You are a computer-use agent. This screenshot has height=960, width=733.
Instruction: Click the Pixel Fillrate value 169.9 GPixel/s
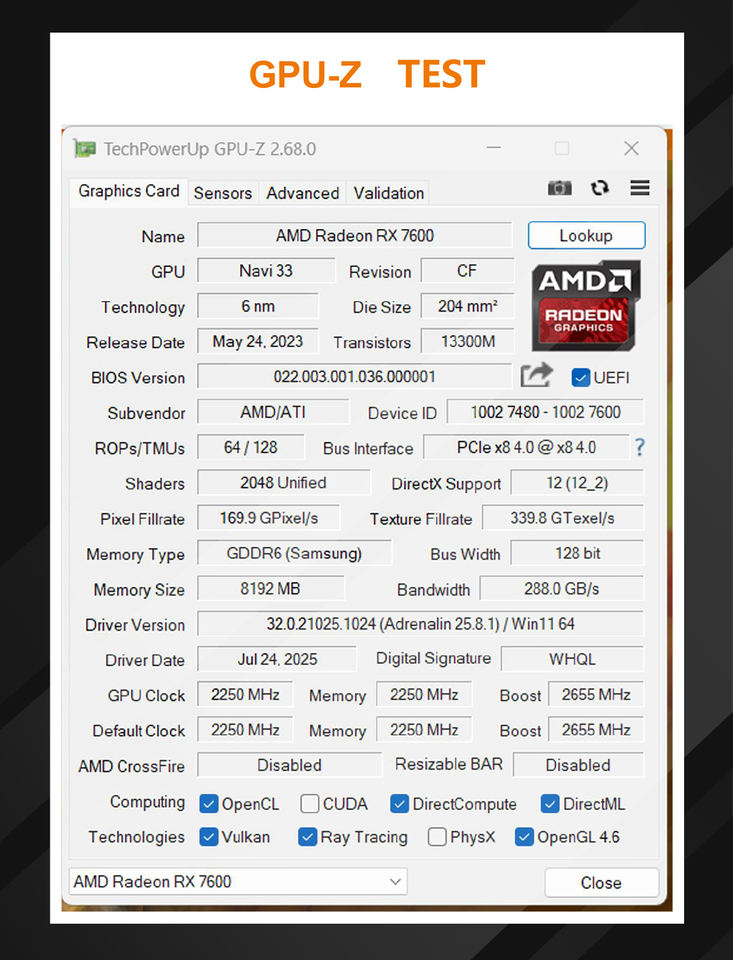pyautogui.click(x=268, y=518)
